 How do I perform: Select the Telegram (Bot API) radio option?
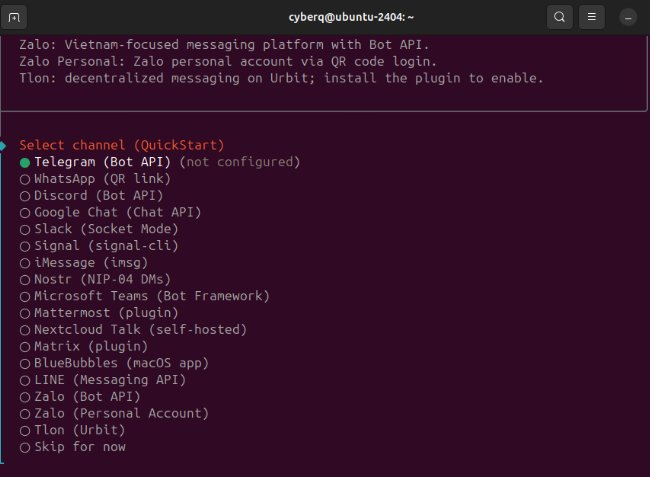coord(25,162)
